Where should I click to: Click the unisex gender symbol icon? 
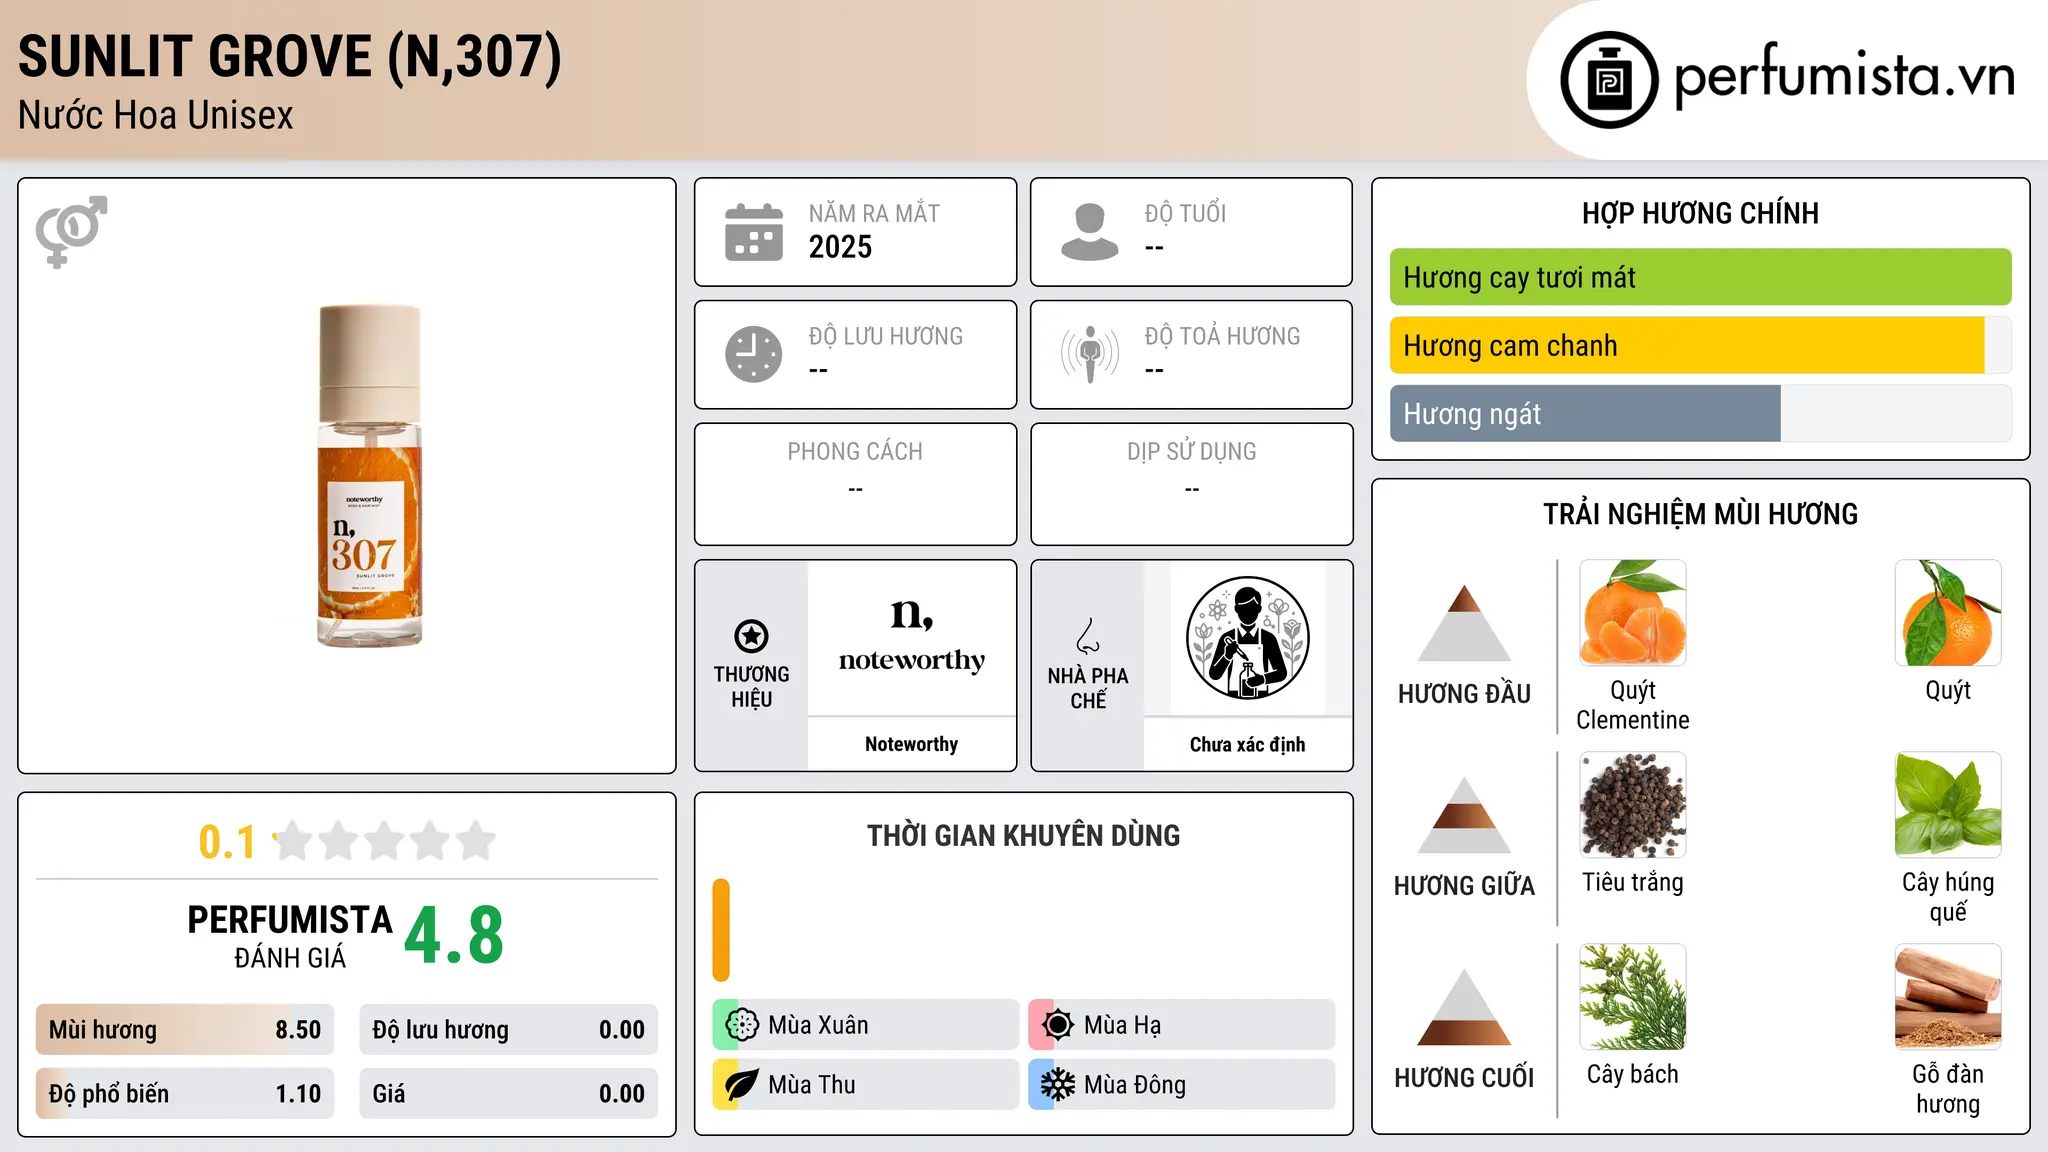pos(71,231)
